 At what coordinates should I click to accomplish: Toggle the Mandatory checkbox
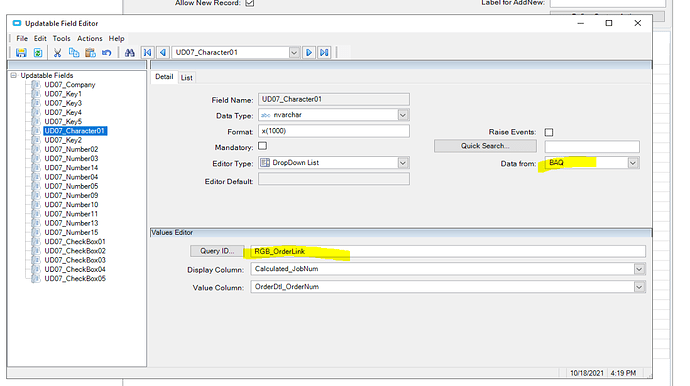coord(263,146)
